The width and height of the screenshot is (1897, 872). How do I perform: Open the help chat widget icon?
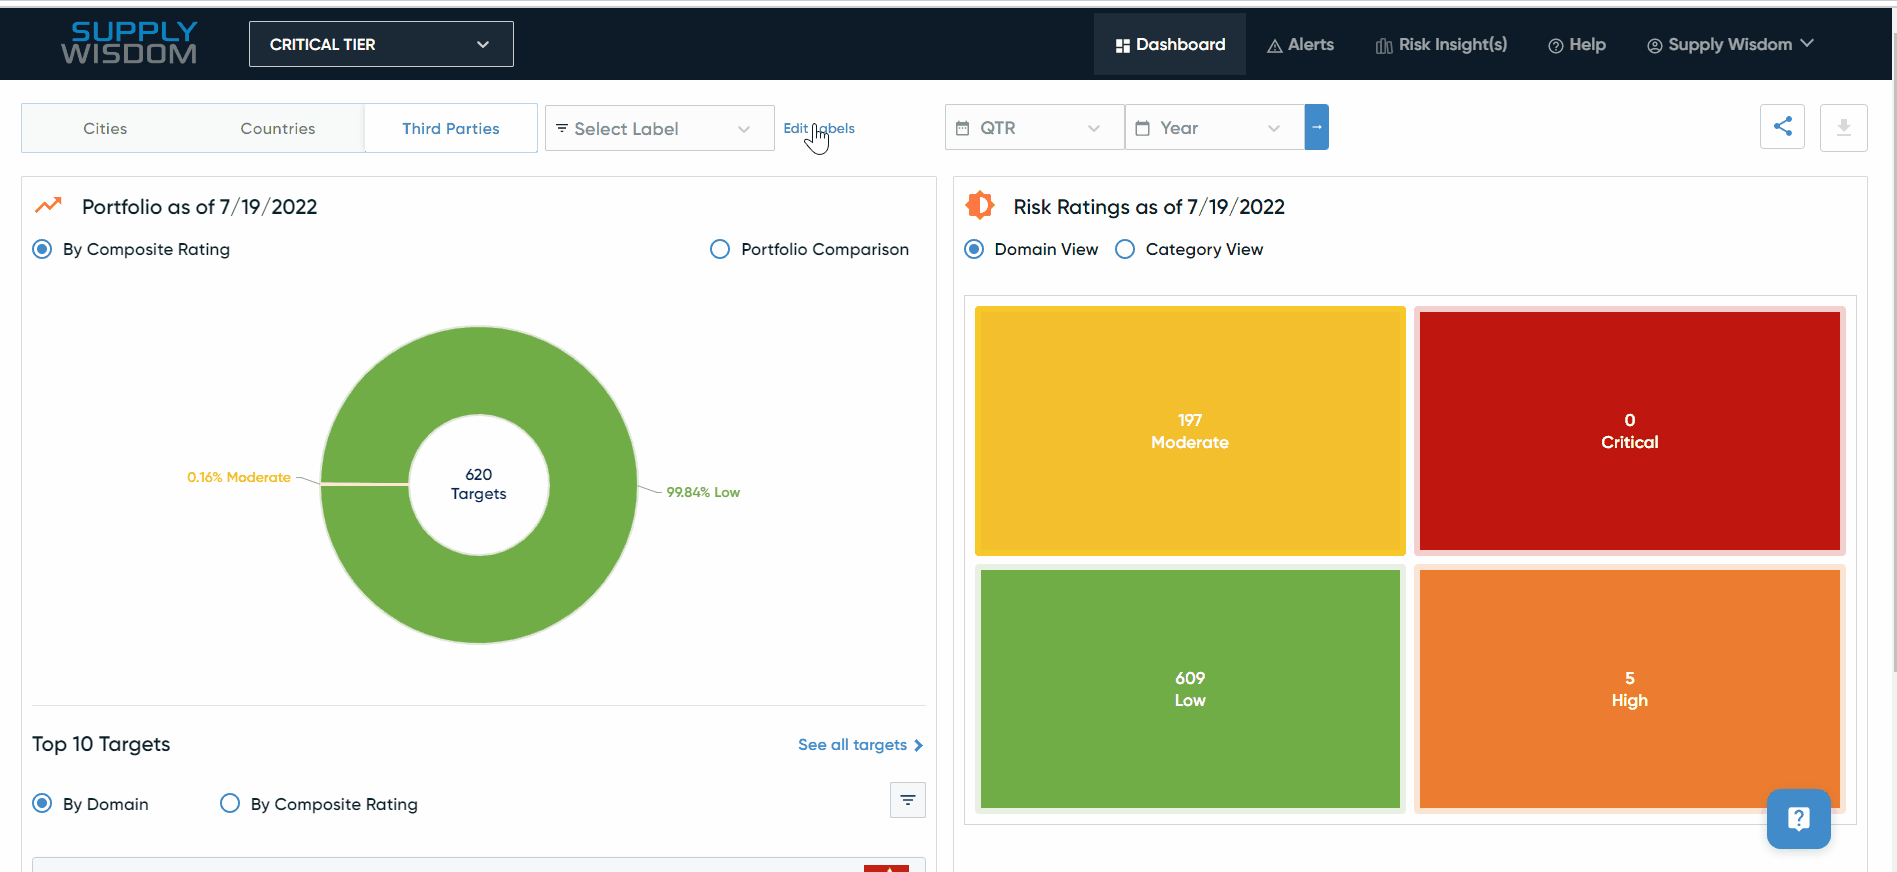pyautogui.click(x=1798, y=819)
